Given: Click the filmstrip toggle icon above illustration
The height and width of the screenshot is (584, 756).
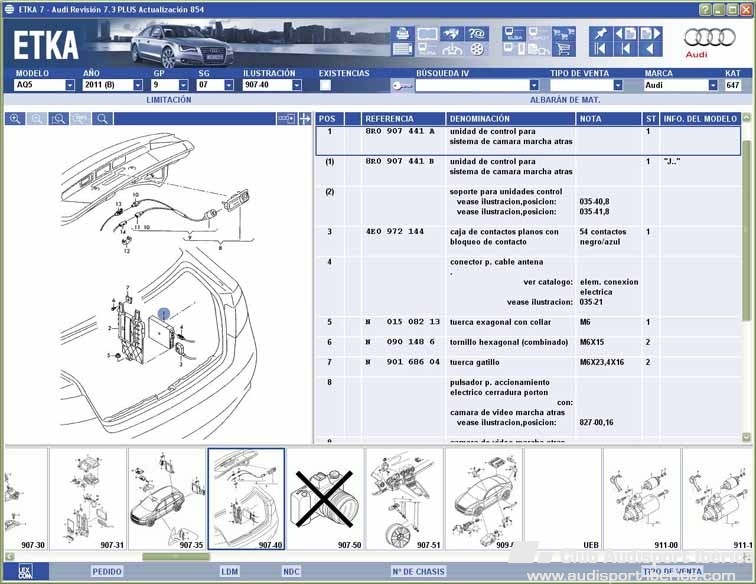Looking at the screenshot, I should click(286, 119).
